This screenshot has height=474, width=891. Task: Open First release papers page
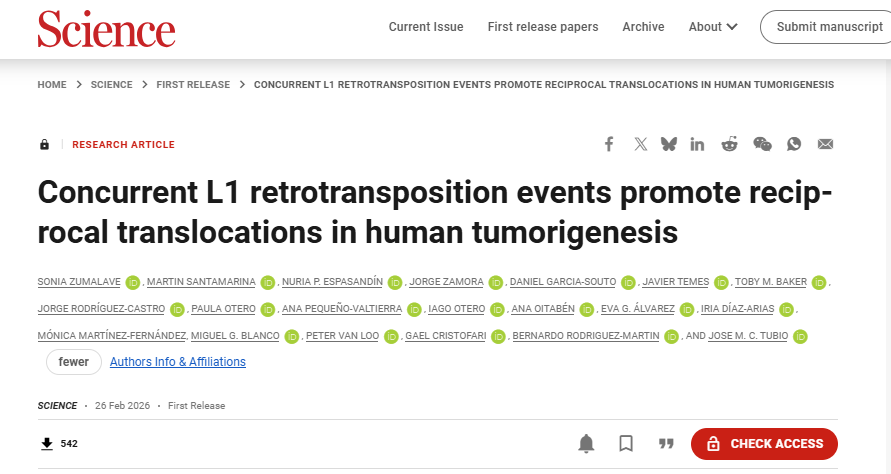point(543,27)
